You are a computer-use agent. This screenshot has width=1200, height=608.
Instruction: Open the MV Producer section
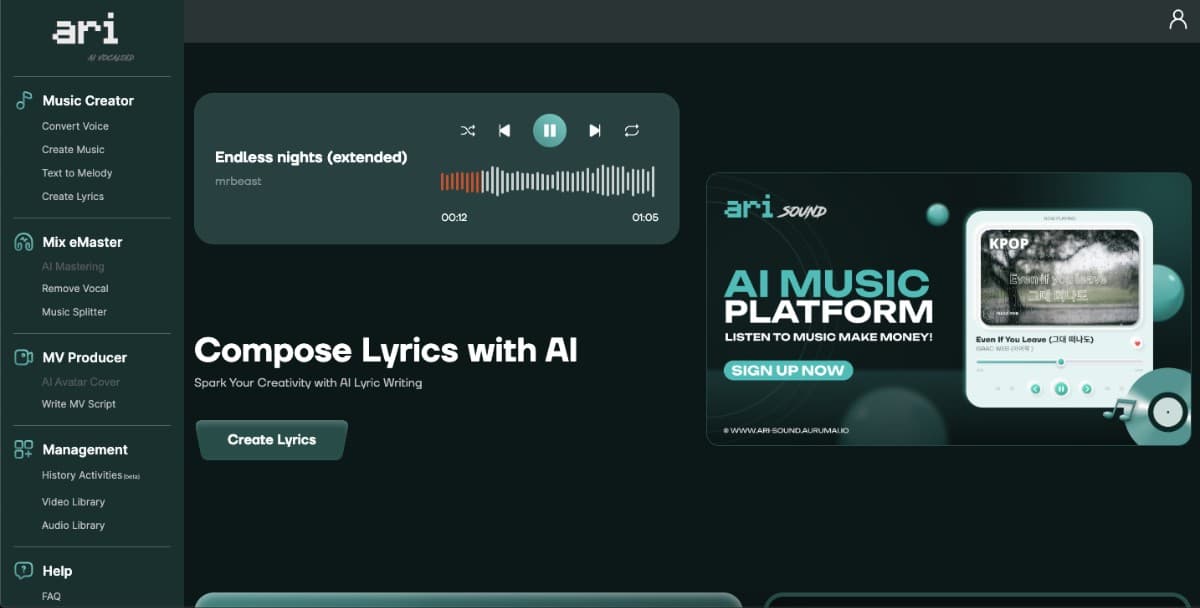84,357
